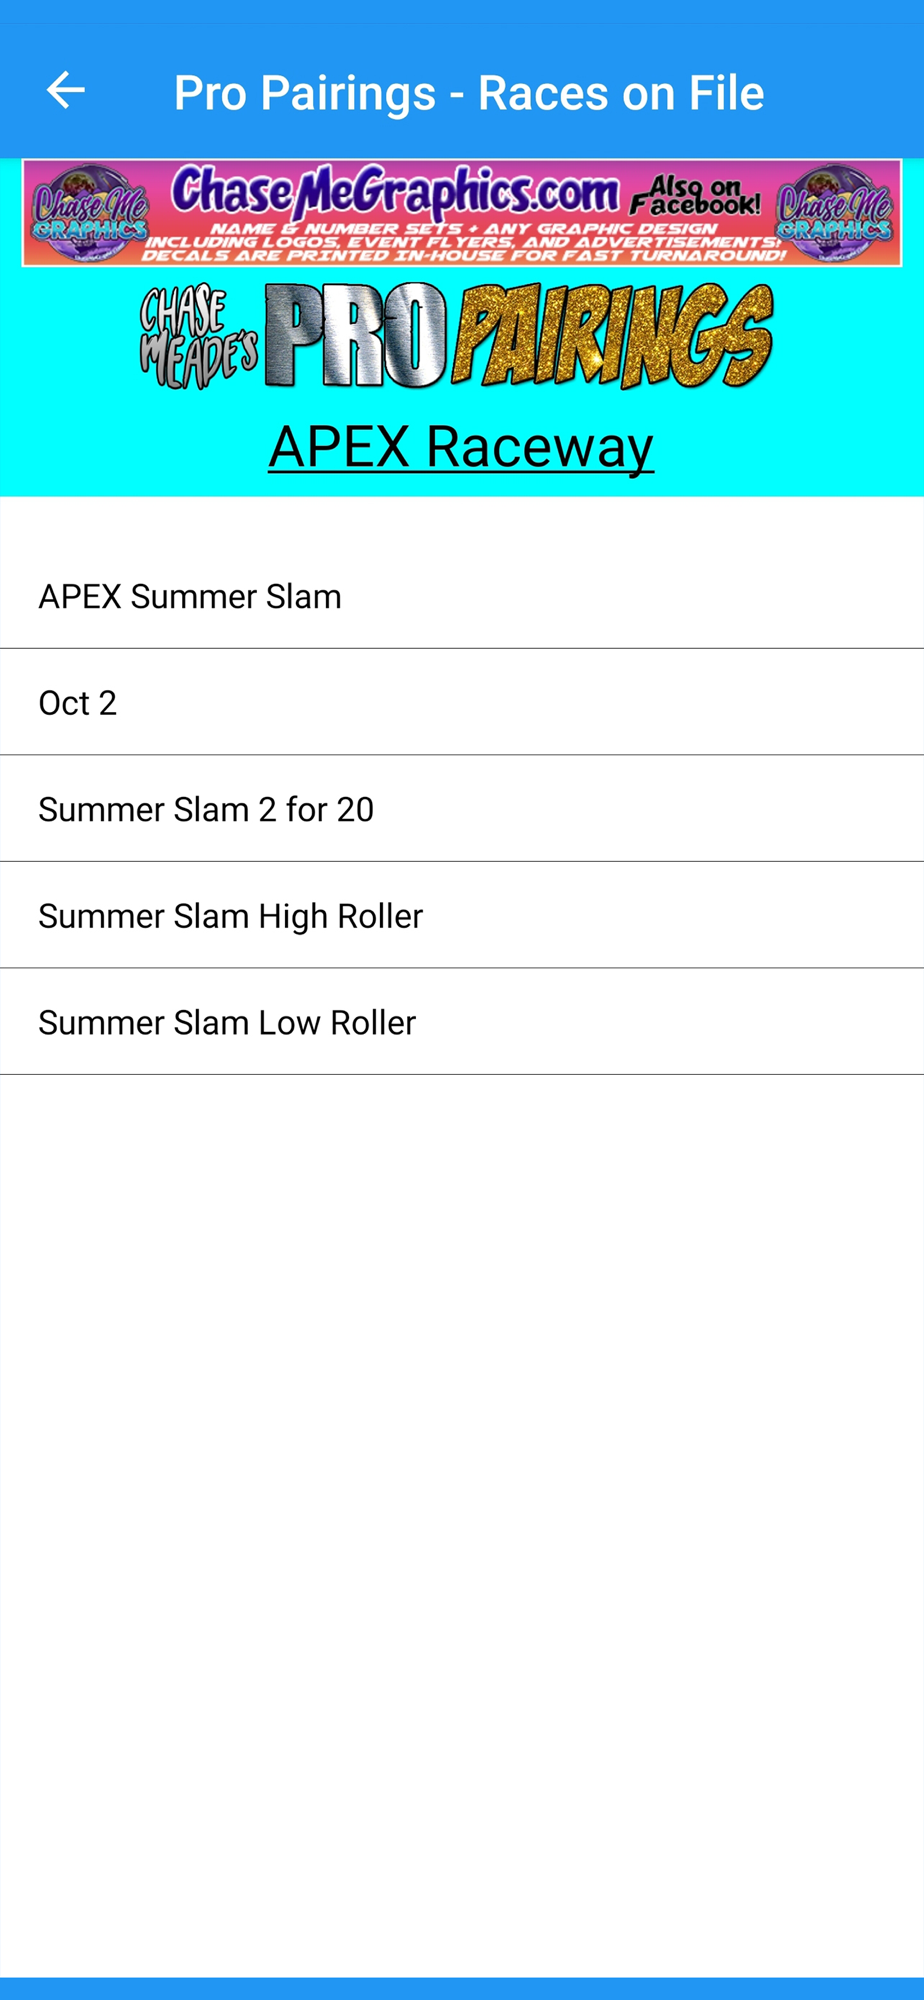Image resolution: width=924 pixels, height=2000 pixels.
Task: Open the Oct 2 race entry
Action: (462, 702)
